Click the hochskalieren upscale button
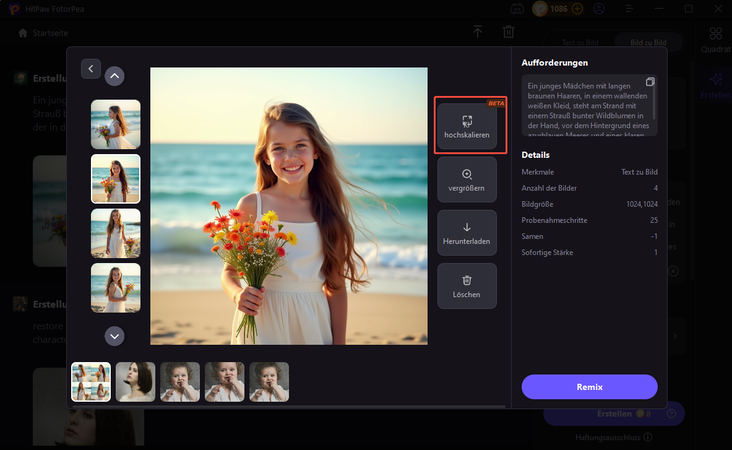 [467, 126]
